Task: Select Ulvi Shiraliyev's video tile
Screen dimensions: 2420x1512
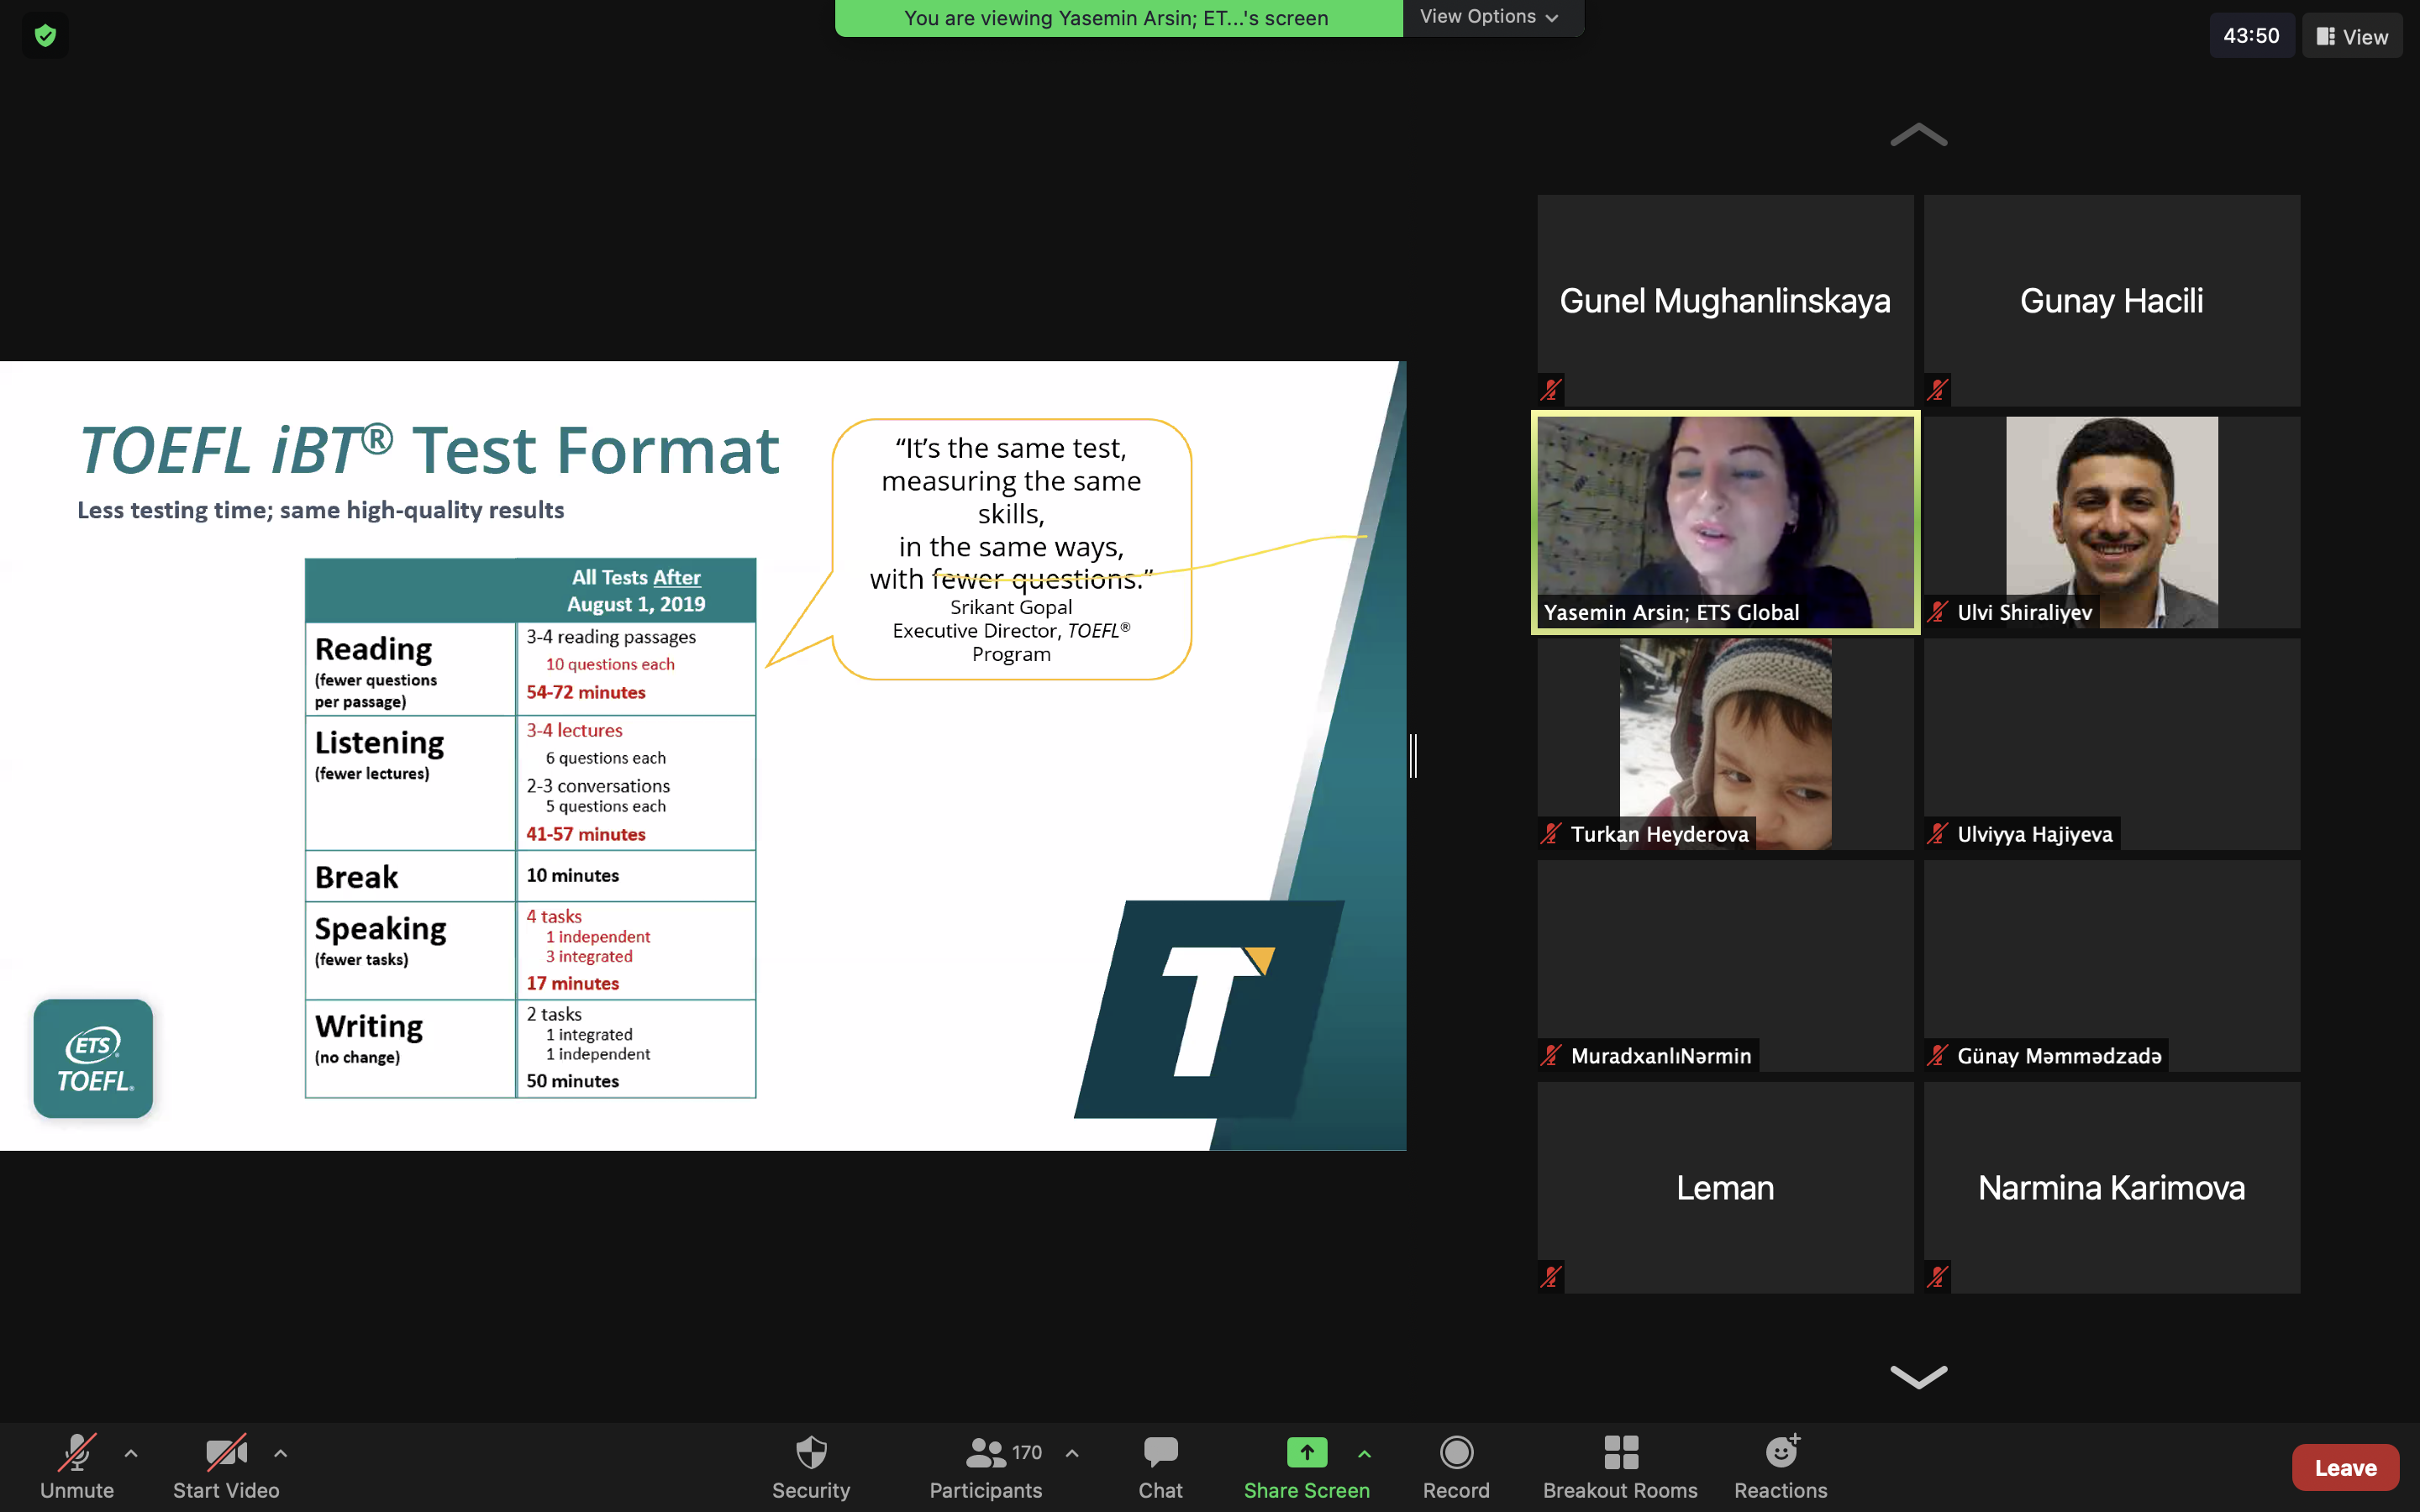Action: click(x=2111, y=522)
